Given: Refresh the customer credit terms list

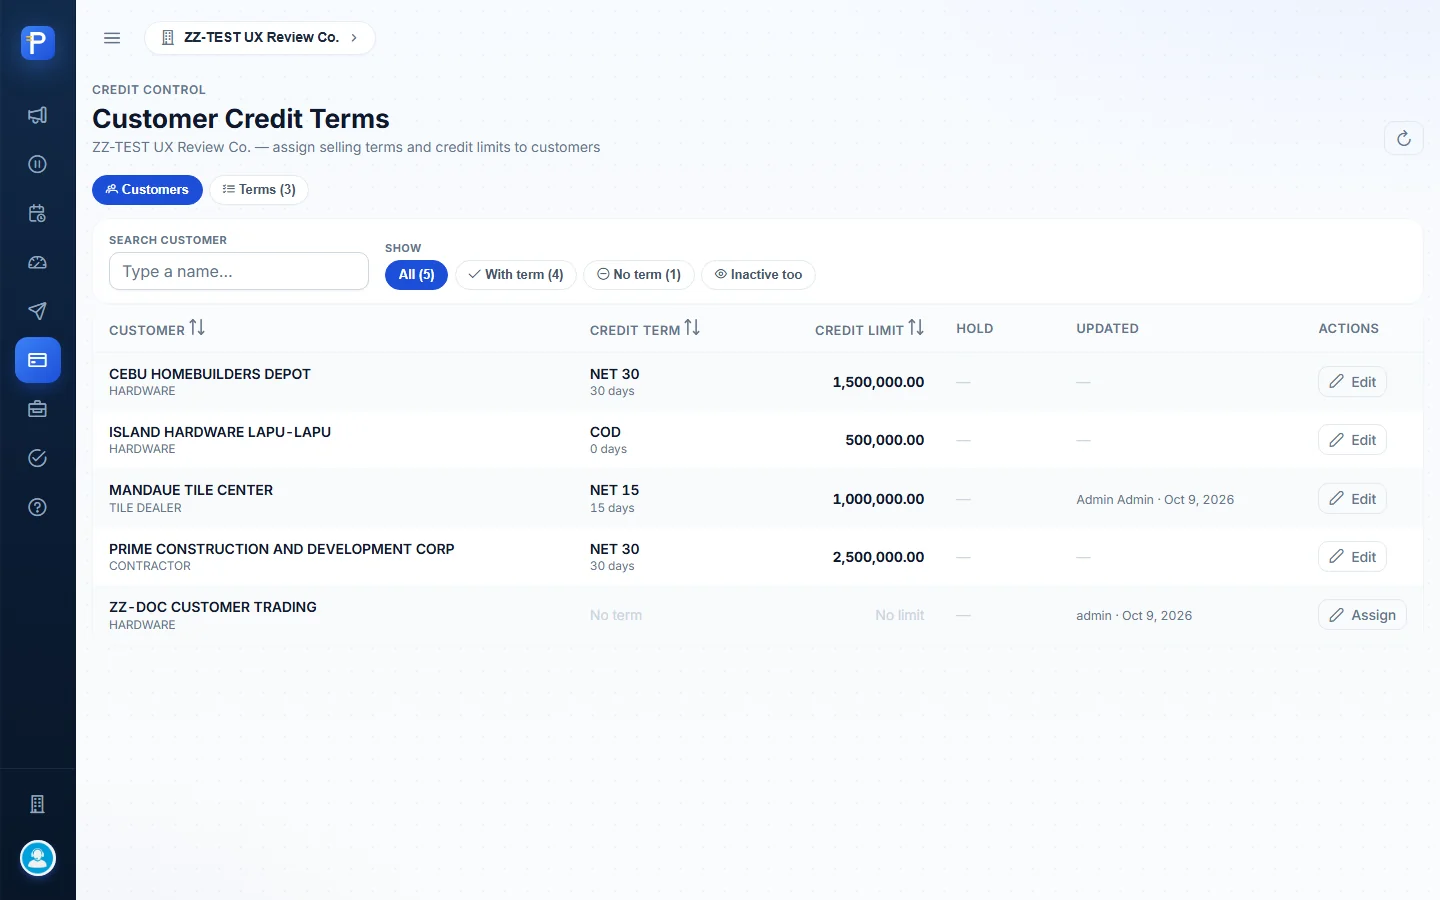Looking at the screenshot, I should point(1403,138).
